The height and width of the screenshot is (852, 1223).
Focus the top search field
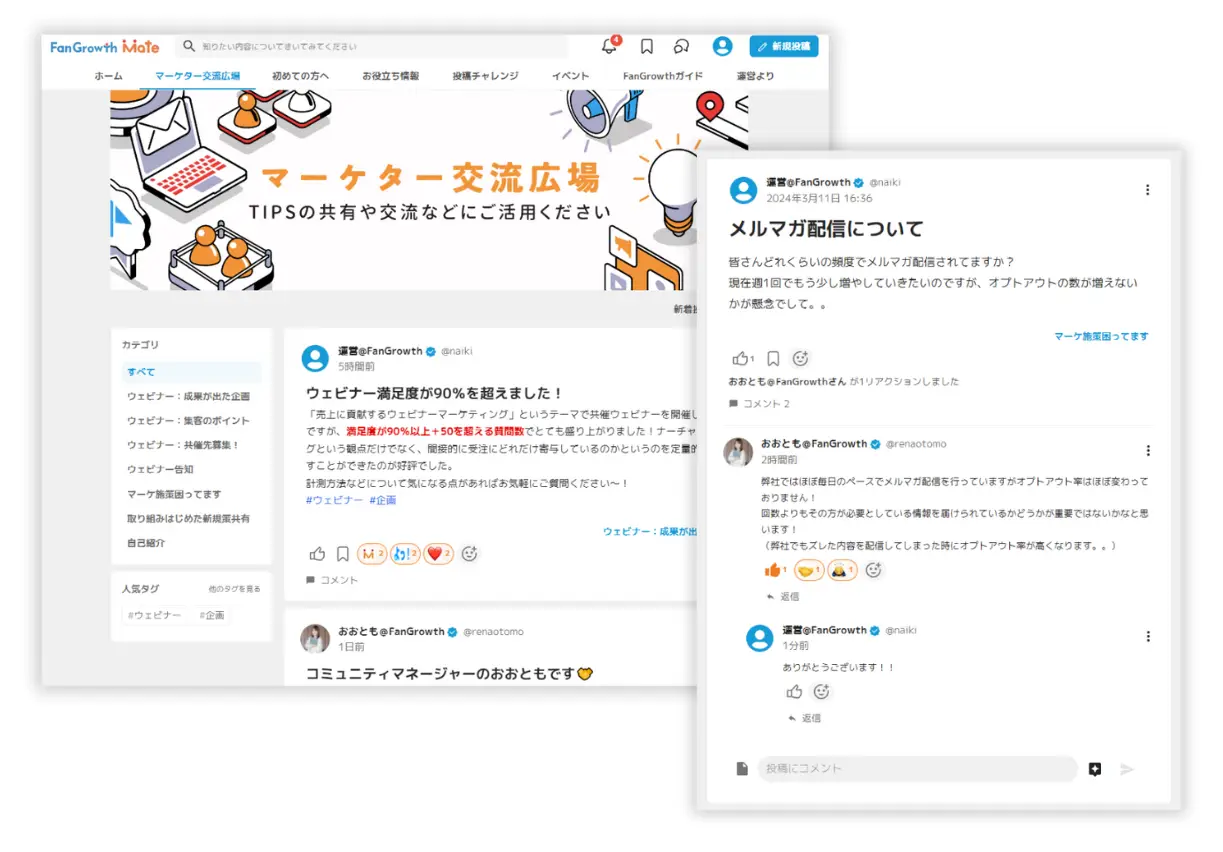372,46
